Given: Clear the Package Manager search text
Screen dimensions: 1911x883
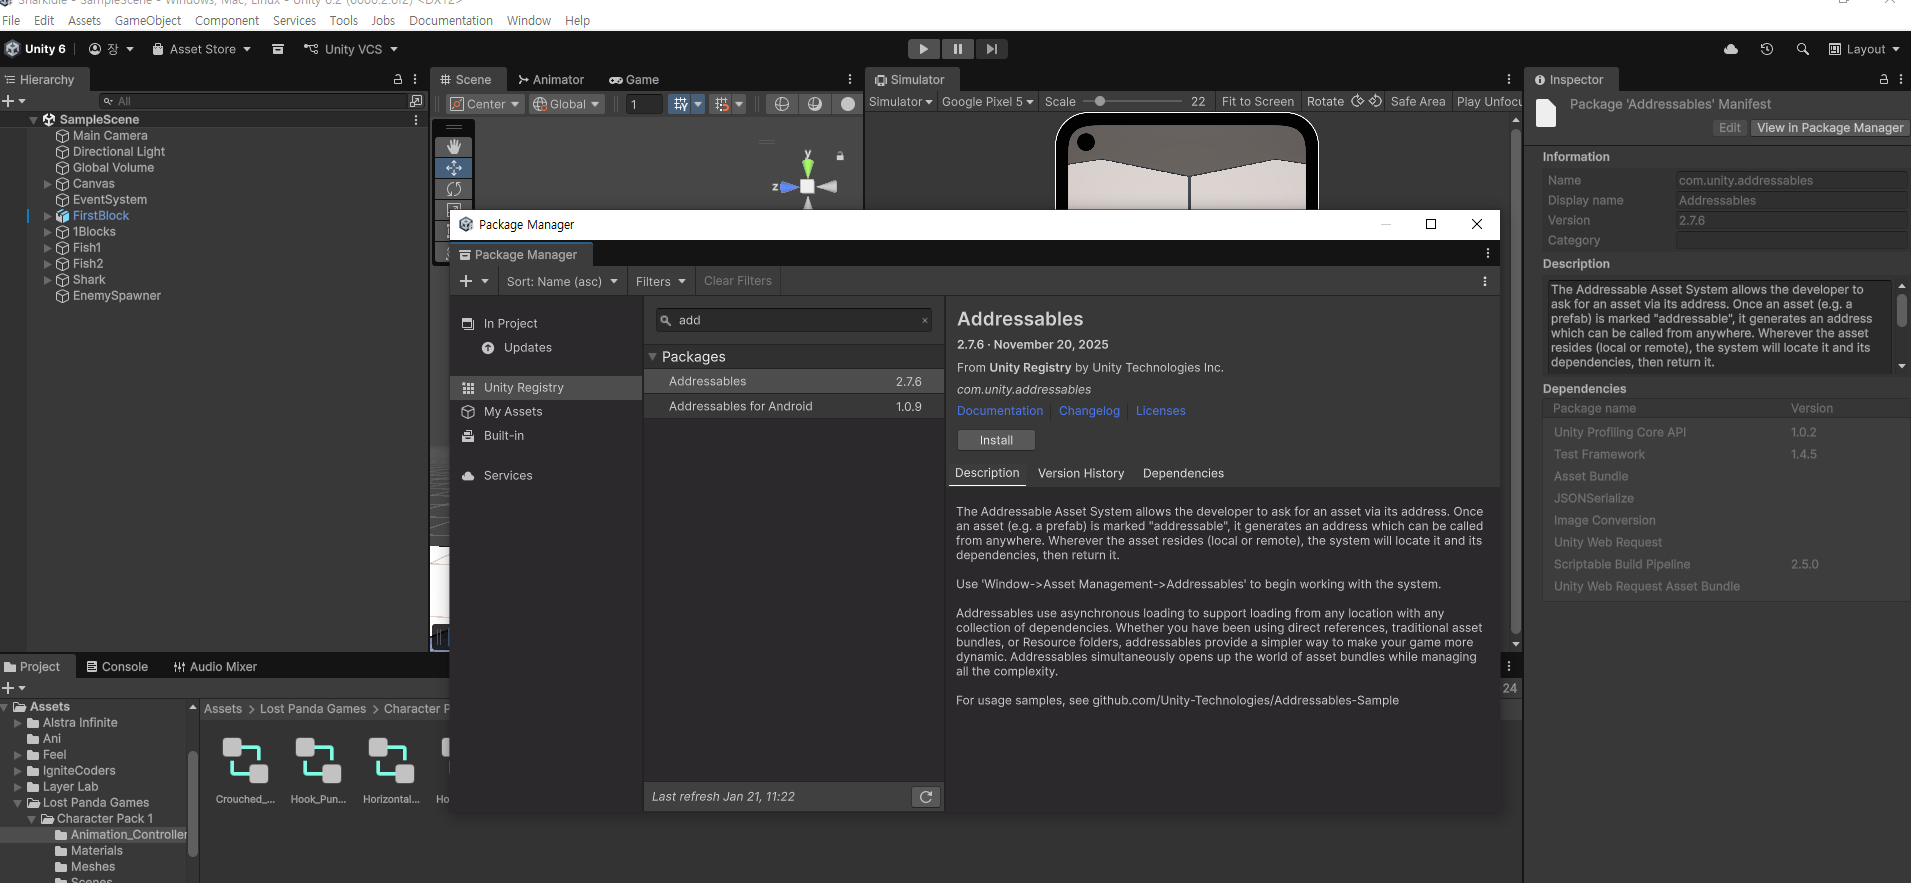Looking at the screenshot, I should 925,321.
